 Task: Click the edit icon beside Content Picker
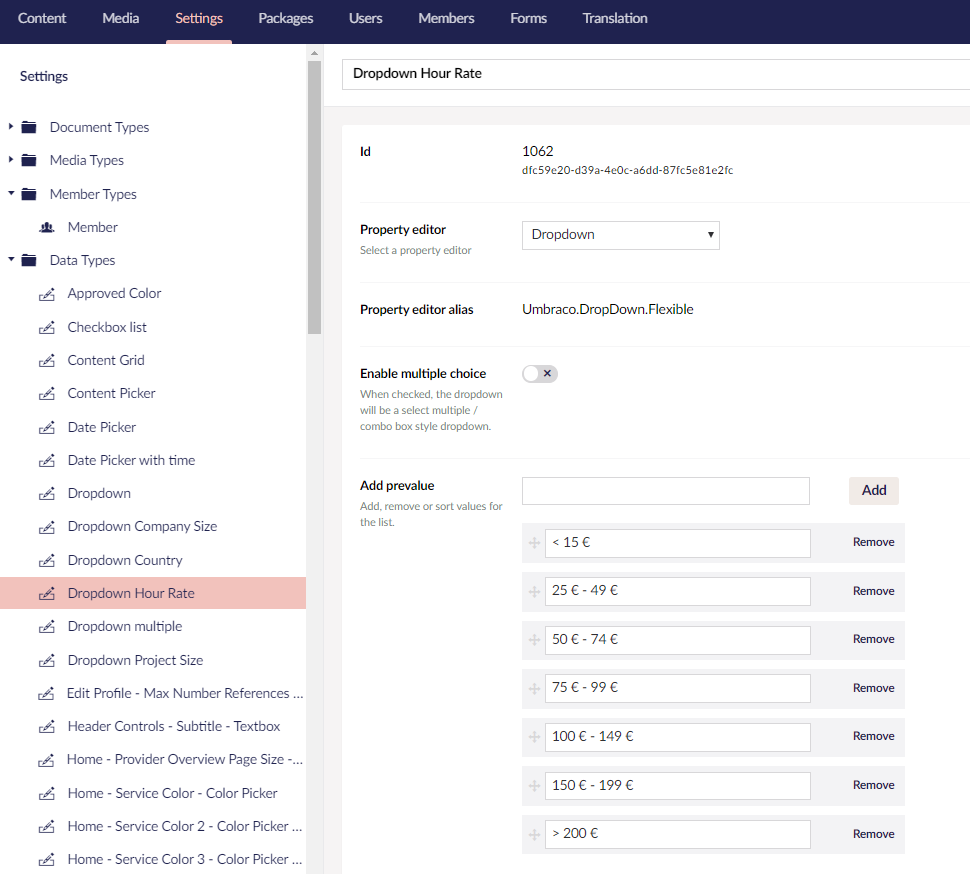(46, 393)
